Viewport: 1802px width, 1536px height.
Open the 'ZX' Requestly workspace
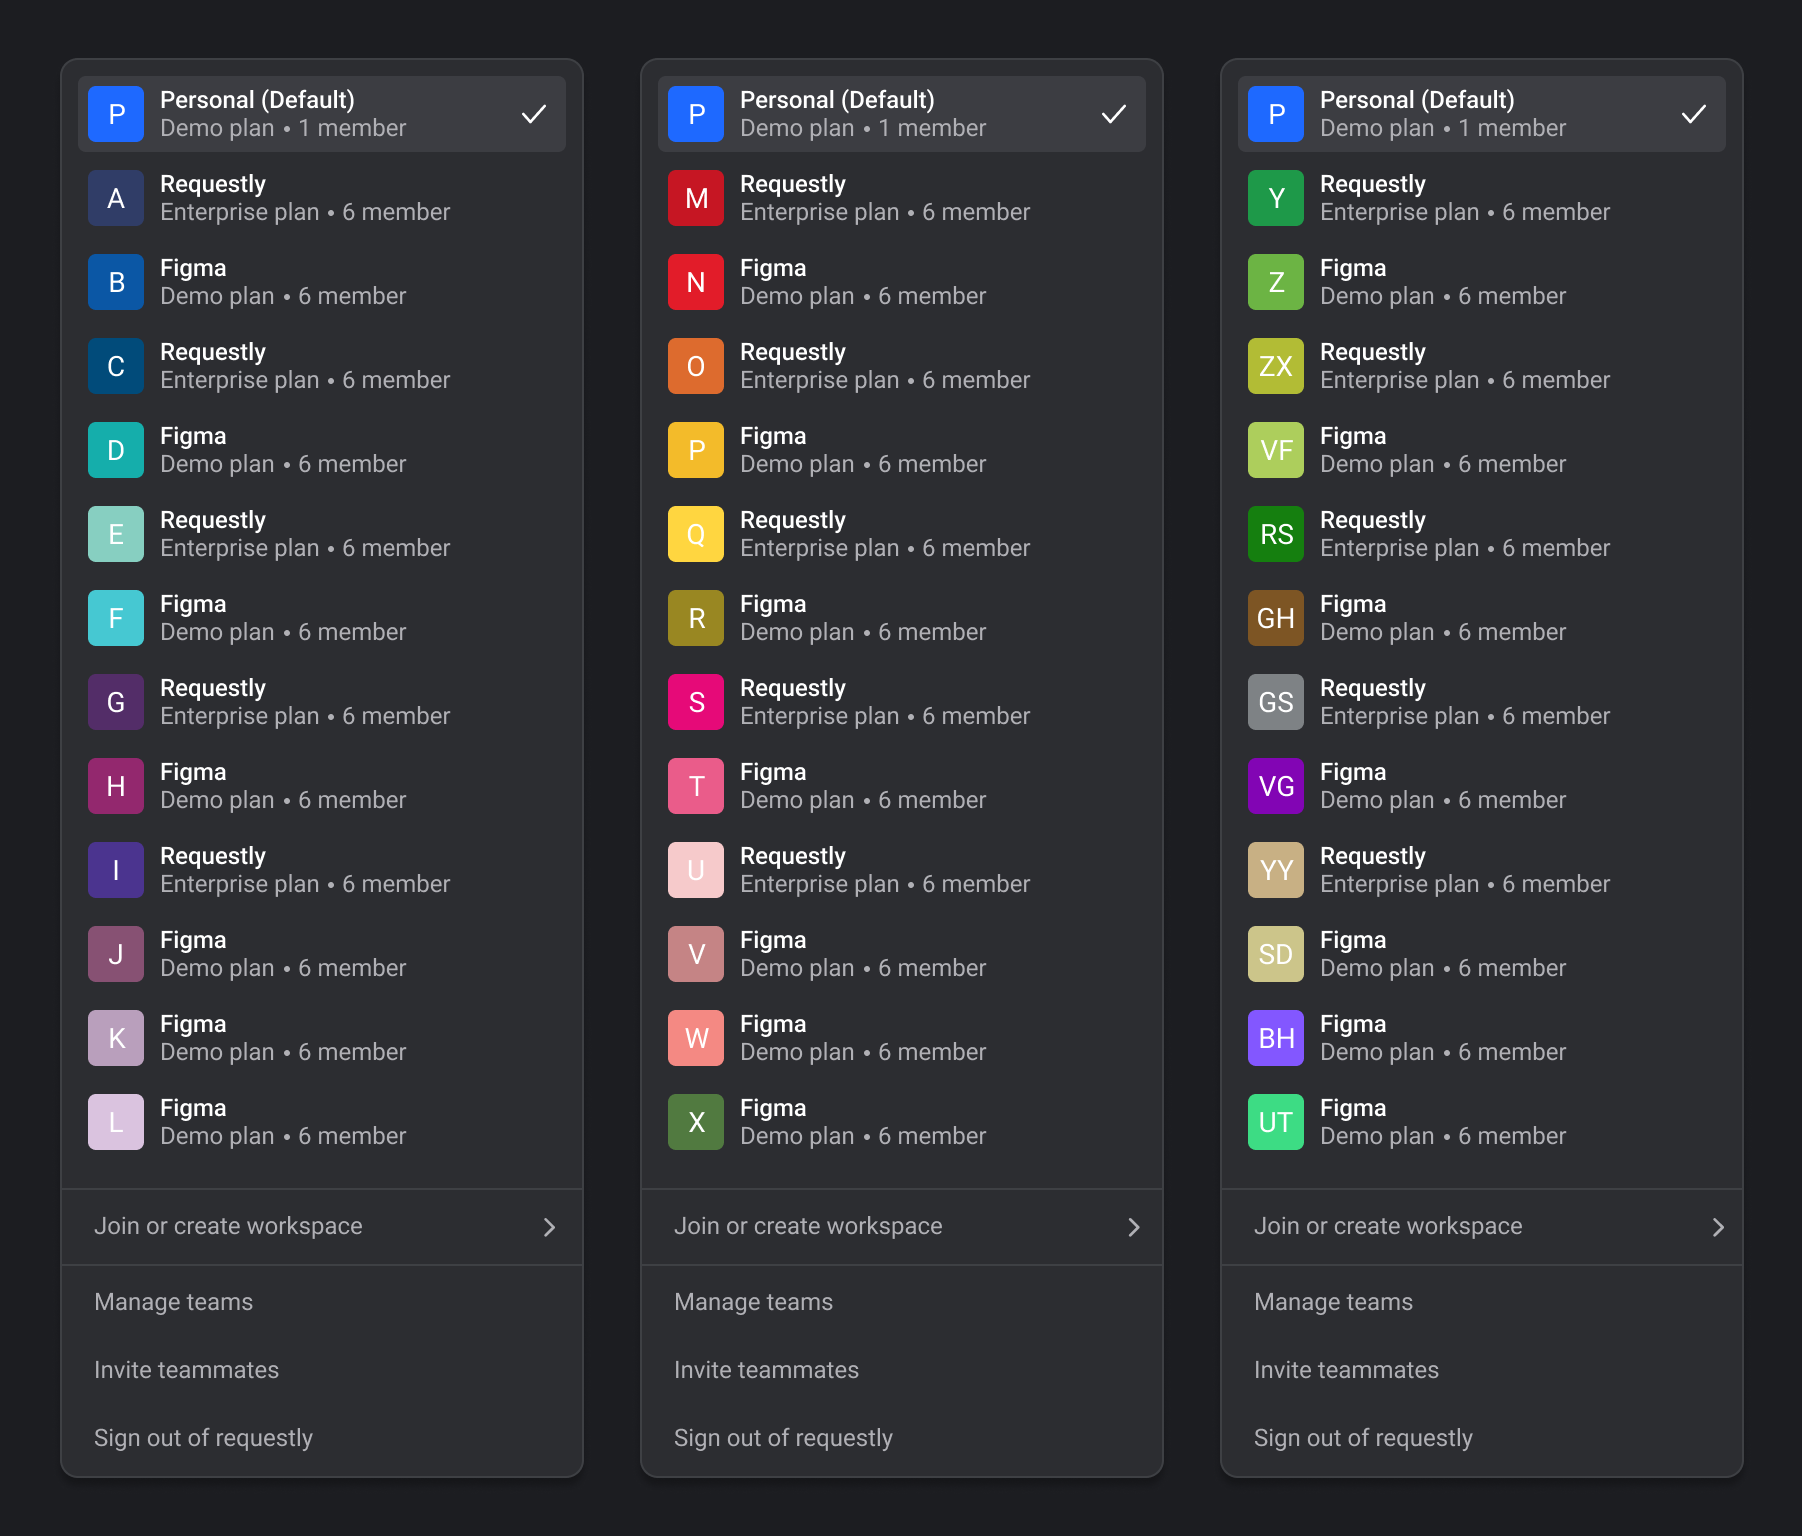click(1276, 366)
